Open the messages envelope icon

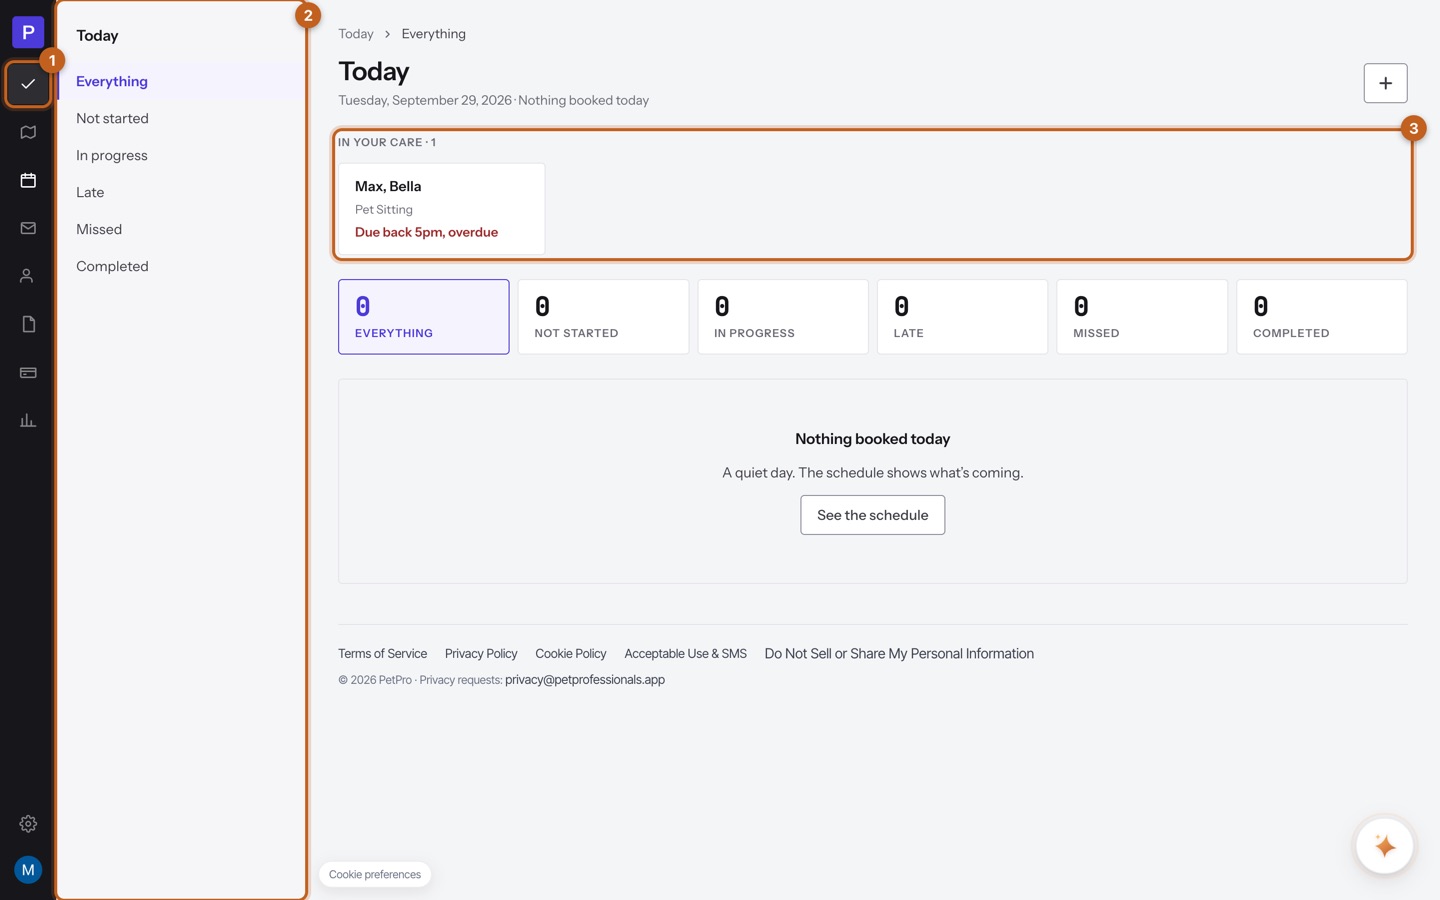click(28, 228)
